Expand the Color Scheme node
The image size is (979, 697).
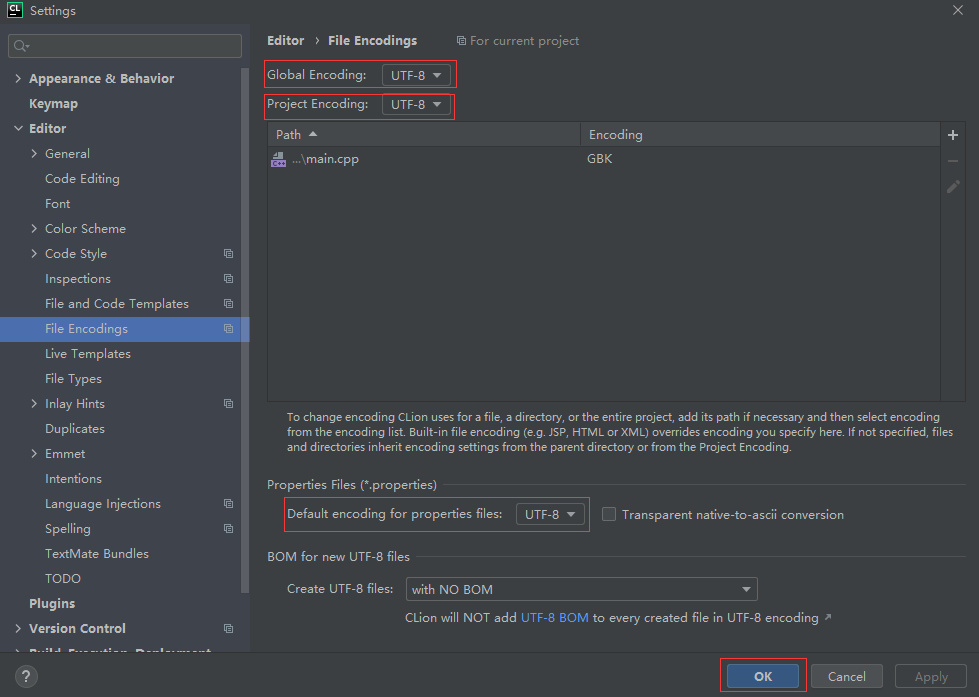tap(34, 228)
